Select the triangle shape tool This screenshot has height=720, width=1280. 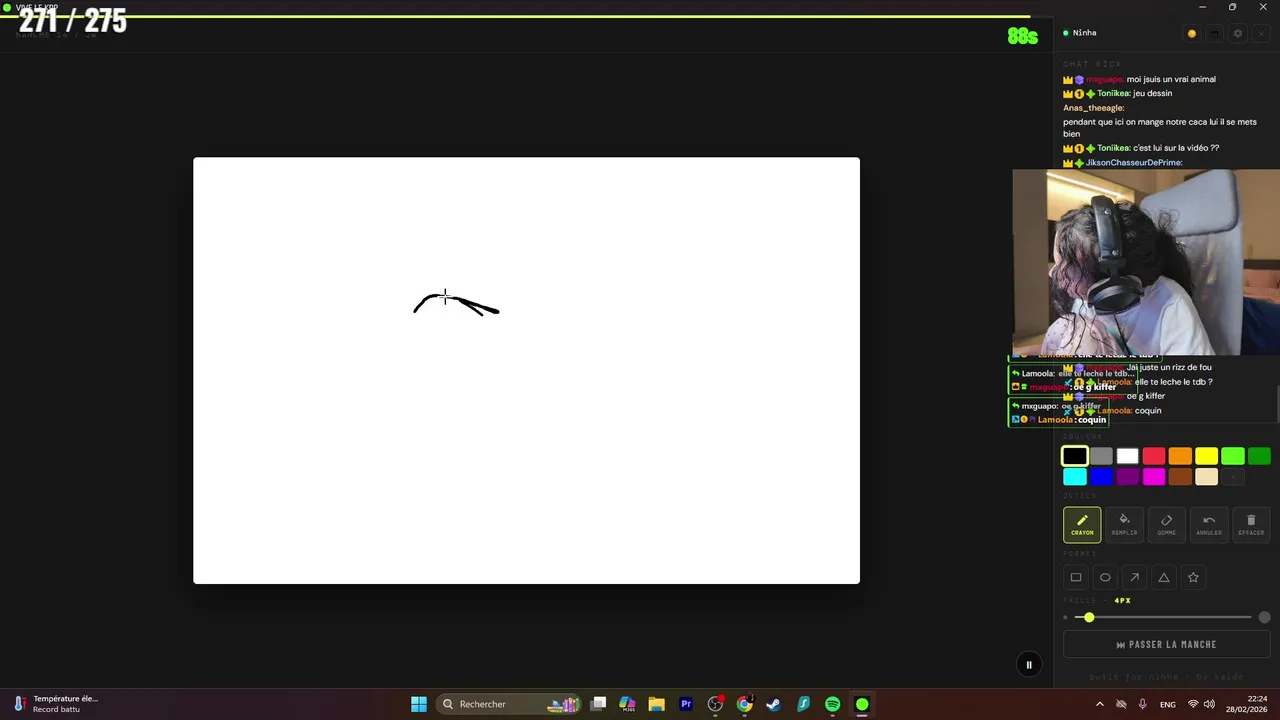1164,577
